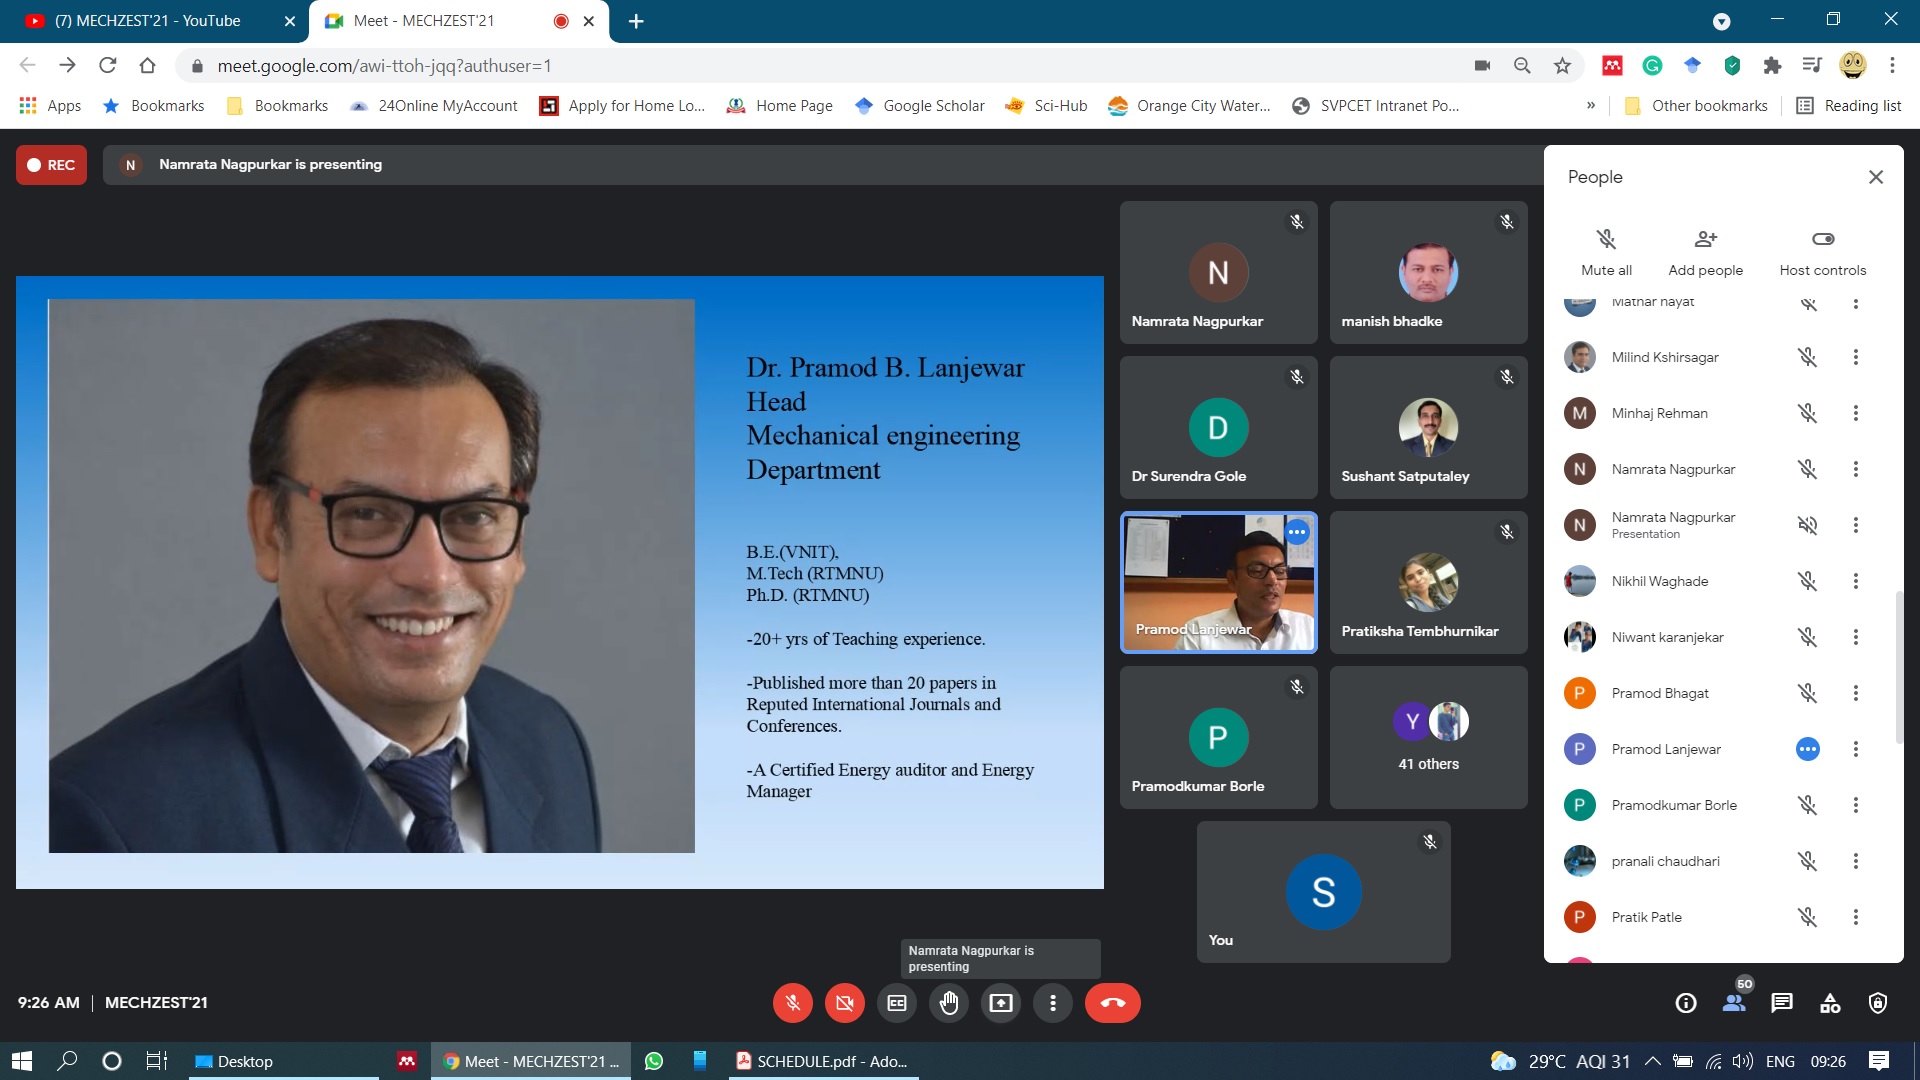Open the Windows Start menu
Viewport: 1920px width, 1080px height.
(x=22, y=1061)
